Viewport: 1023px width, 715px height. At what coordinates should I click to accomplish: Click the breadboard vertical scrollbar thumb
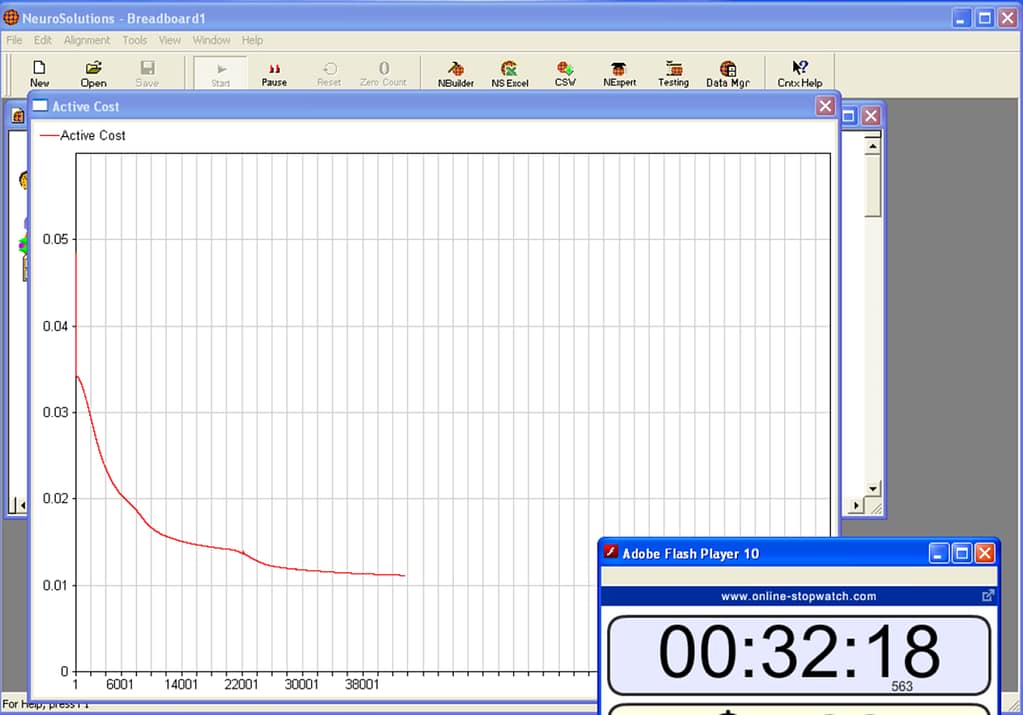pos(872,185)
